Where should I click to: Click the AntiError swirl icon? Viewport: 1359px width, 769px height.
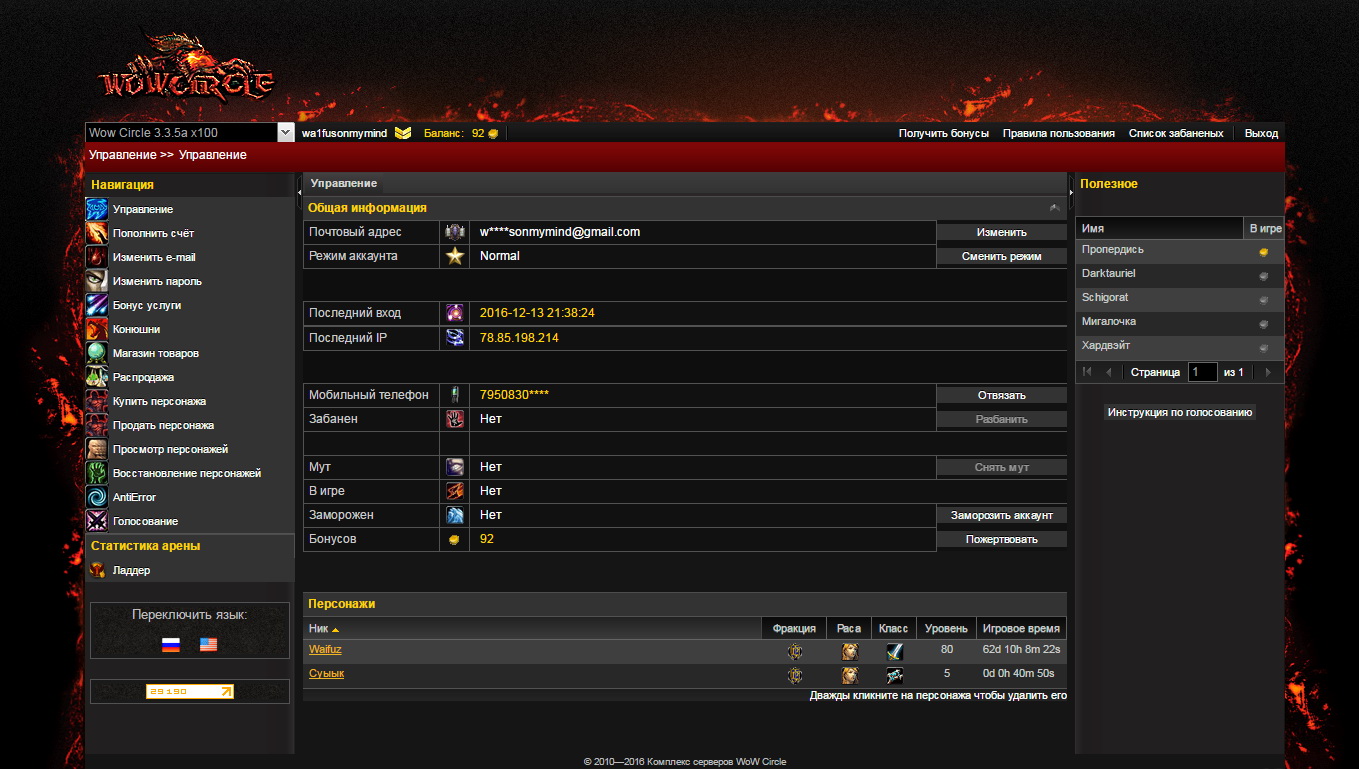[x=97, y=497]
